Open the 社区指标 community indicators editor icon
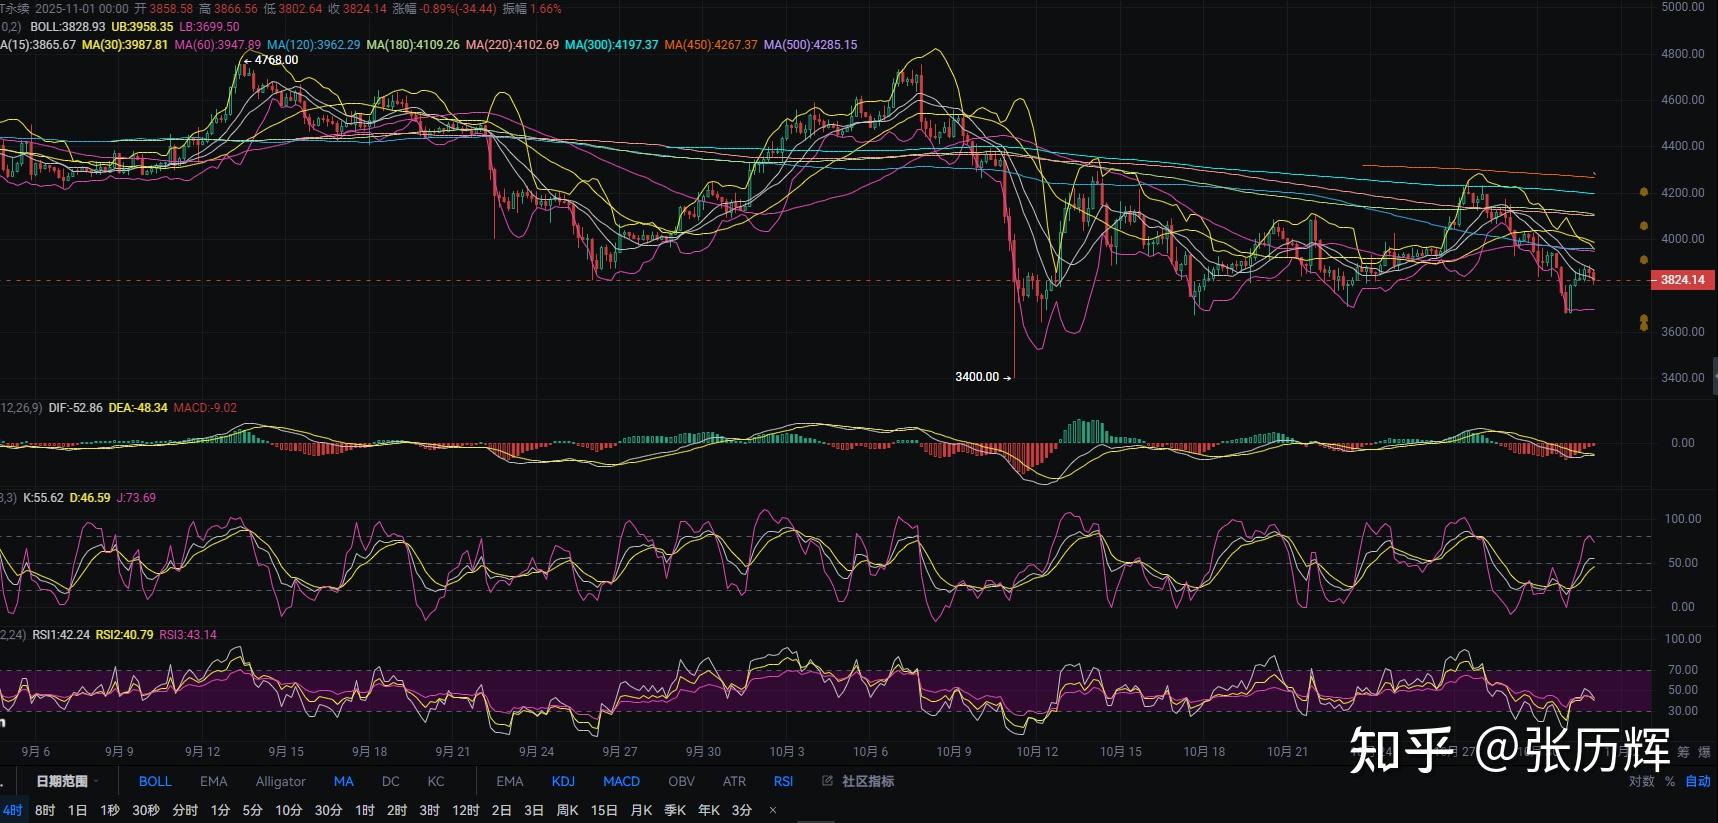This screenshot has height=823, width=1718. 828,781
